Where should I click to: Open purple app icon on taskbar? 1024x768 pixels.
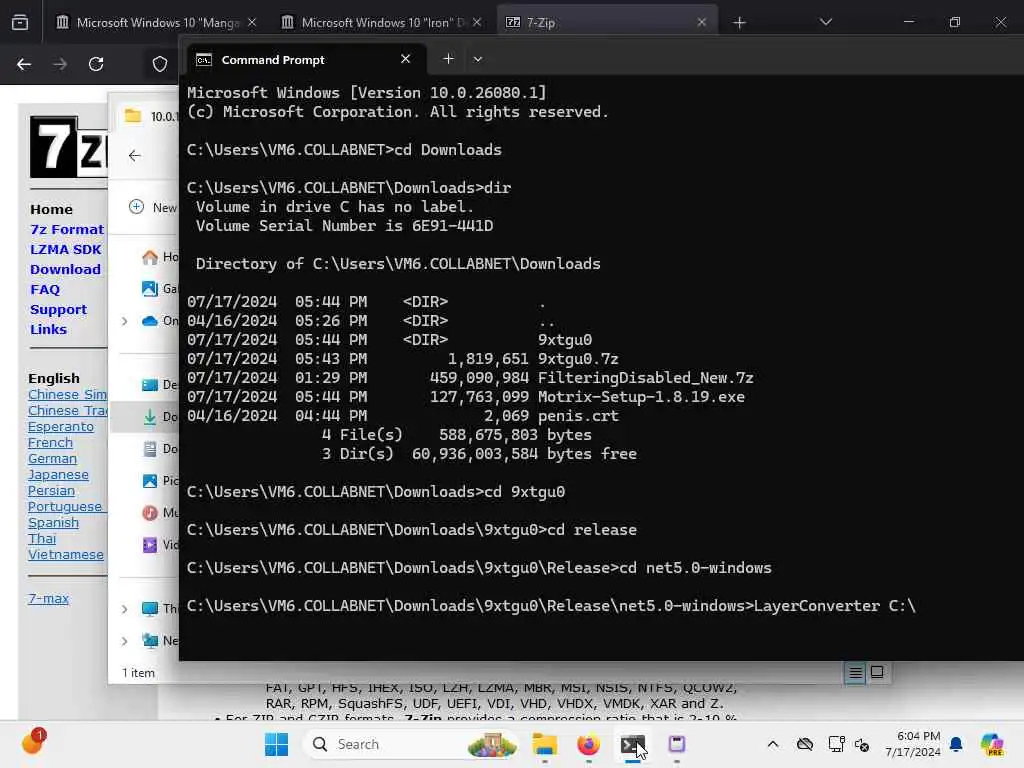pos(677,744)
